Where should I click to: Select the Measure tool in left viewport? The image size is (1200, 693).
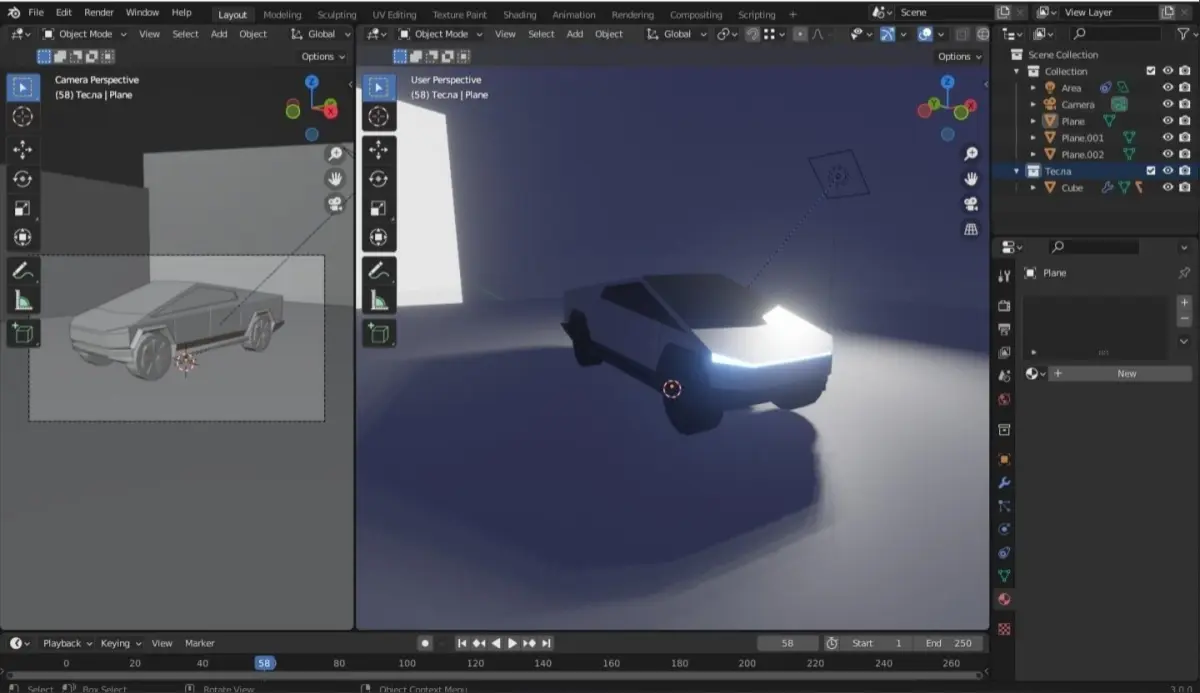tap(22, 299)
